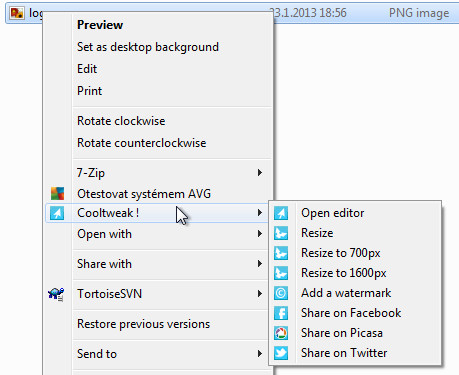The image size is (459, 375).
Task: Click the TortoiseSVN turtle icon
Action: point(56,294)
